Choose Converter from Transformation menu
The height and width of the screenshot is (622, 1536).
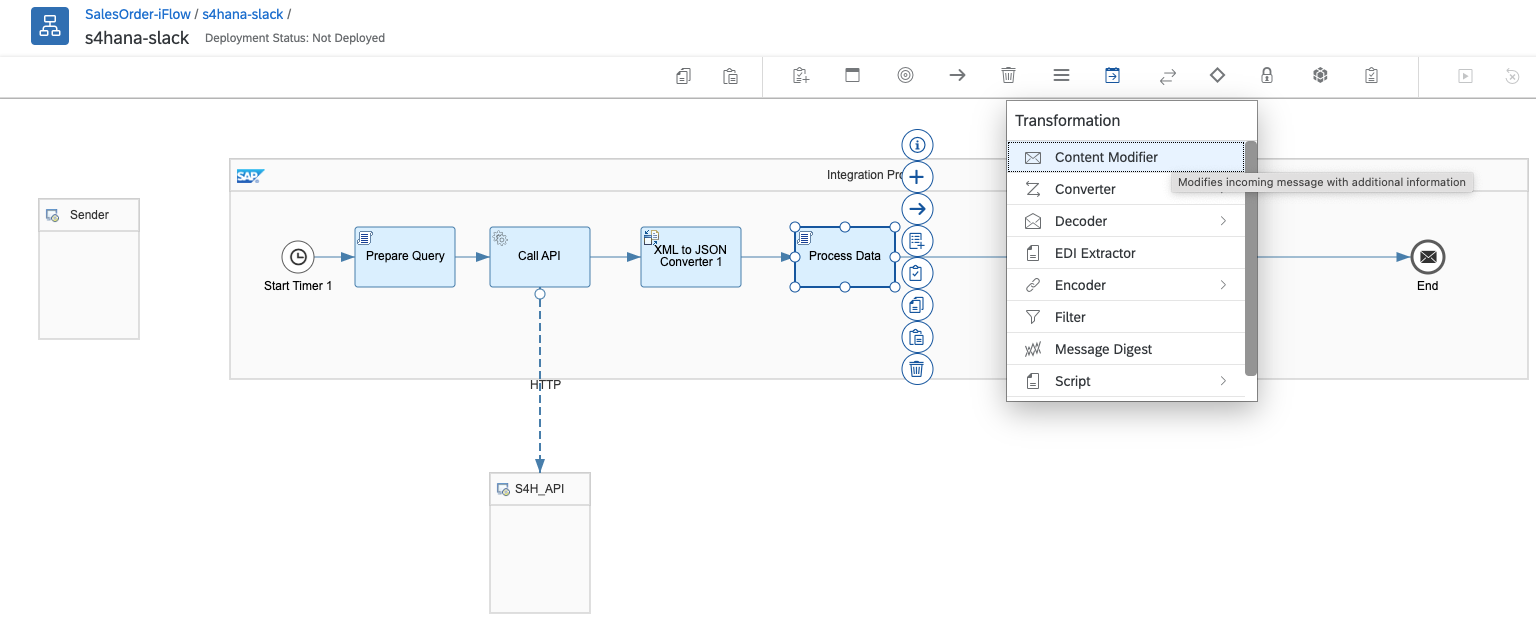[1126, 189]
